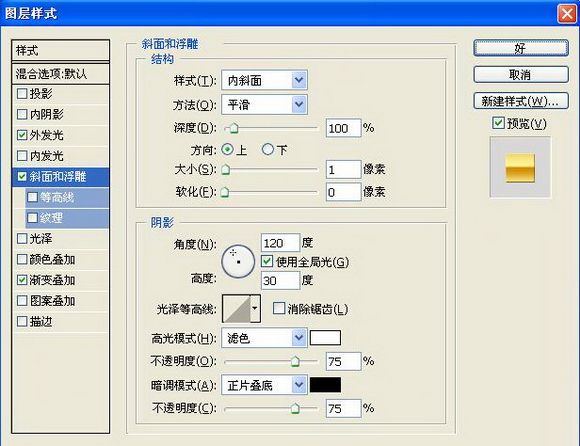
Task: Enable the 光泽 satin checkbox
Action: pos(22,239)
